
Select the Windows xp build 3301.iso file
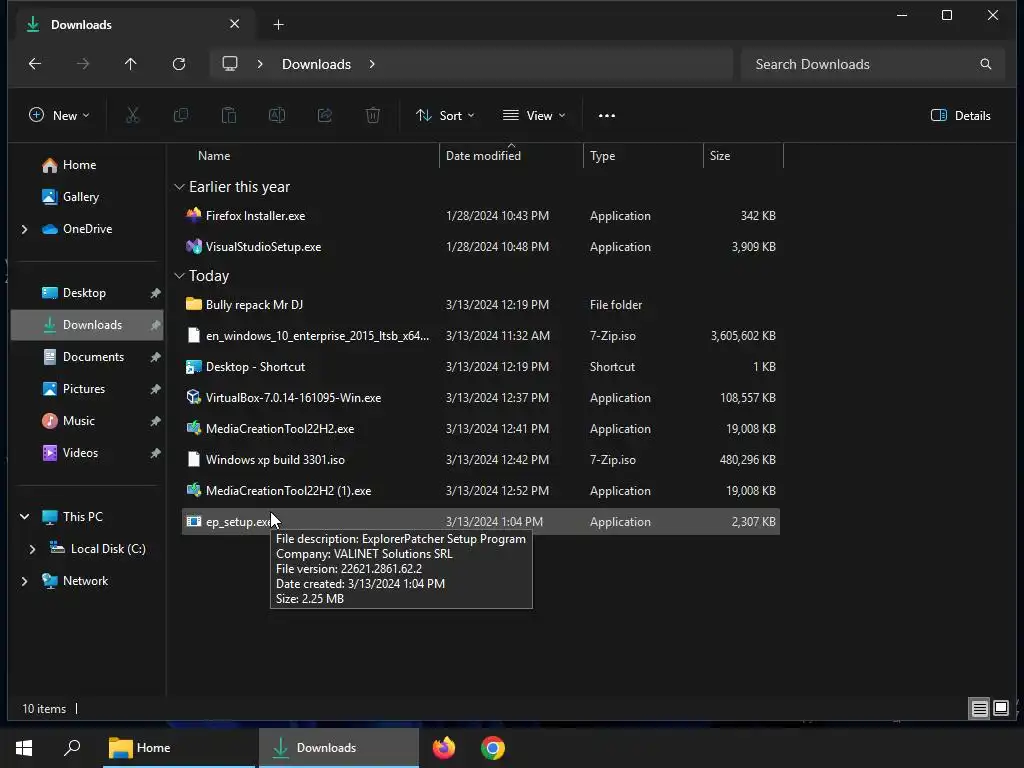tap(481, 460)
